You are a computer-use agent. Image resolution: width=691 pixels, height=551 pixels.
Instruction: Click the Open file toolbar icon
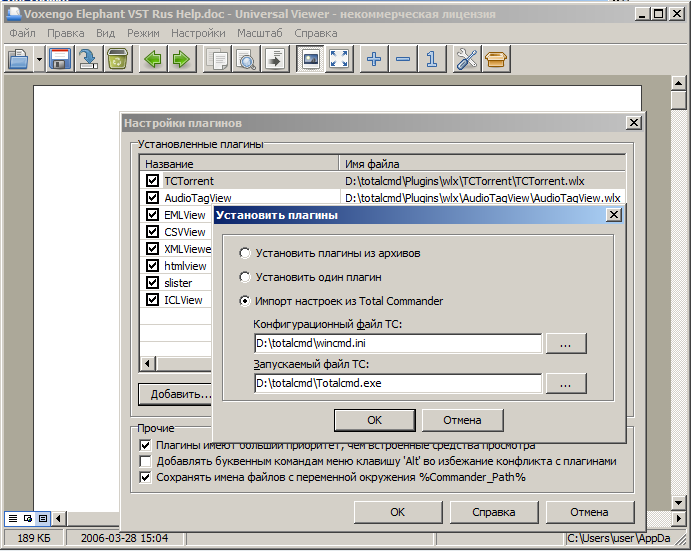pos(18,59)
